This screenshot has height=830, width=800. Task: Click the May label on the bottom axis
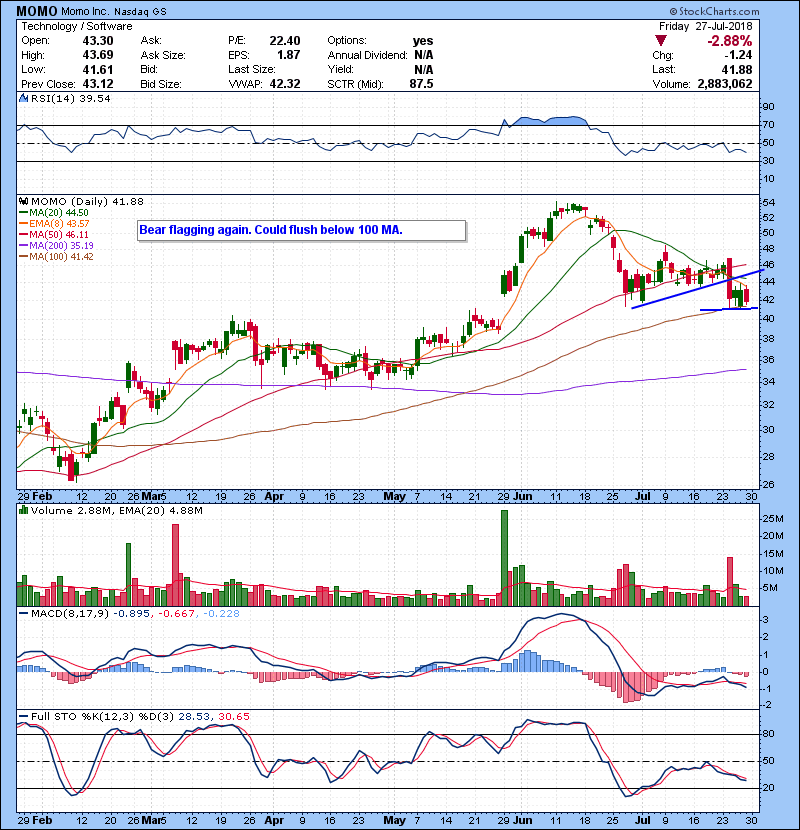394,820
